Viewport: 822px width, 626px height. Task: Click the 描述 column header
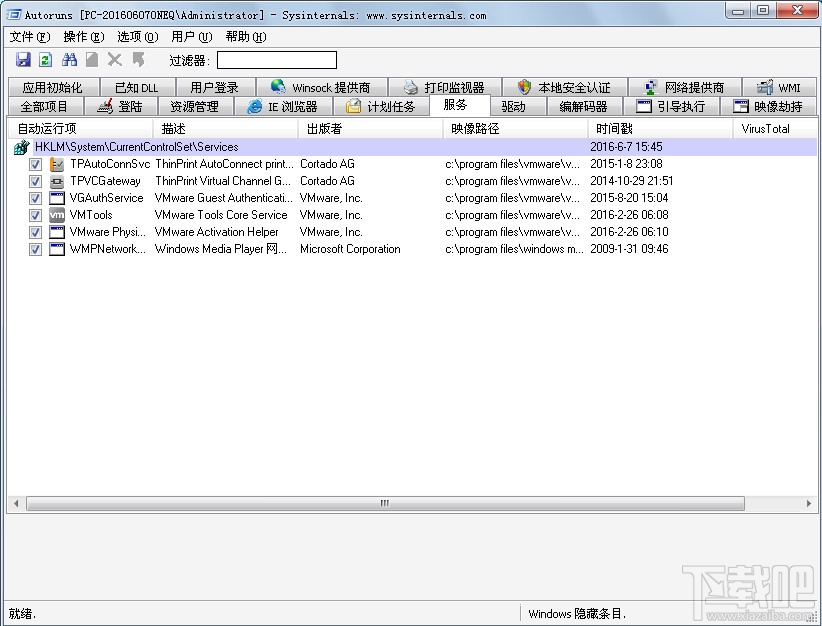pos(225,128)
